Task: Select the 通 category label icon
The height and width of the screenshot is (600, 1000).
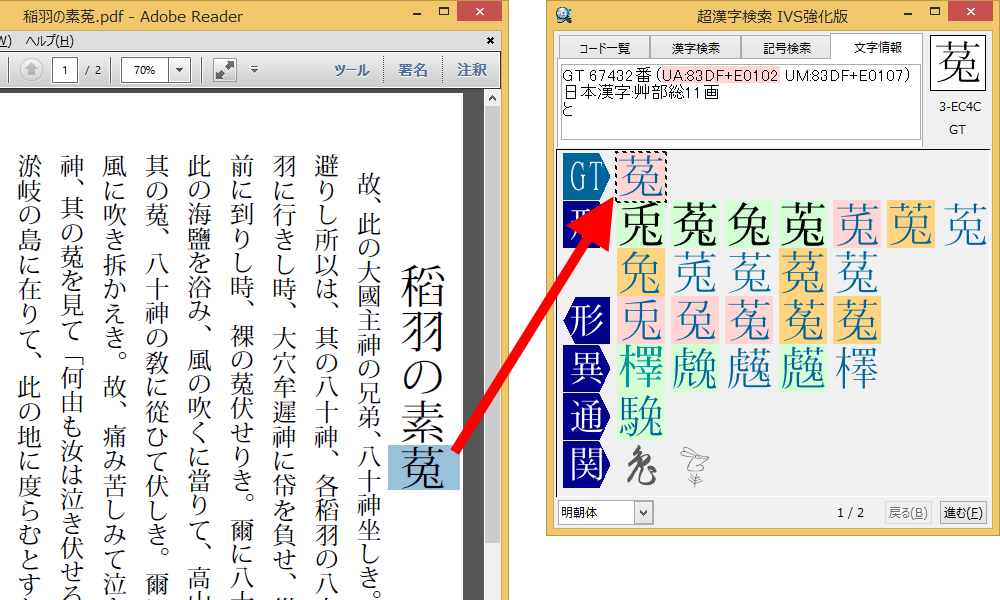Action: coord(586,417)
